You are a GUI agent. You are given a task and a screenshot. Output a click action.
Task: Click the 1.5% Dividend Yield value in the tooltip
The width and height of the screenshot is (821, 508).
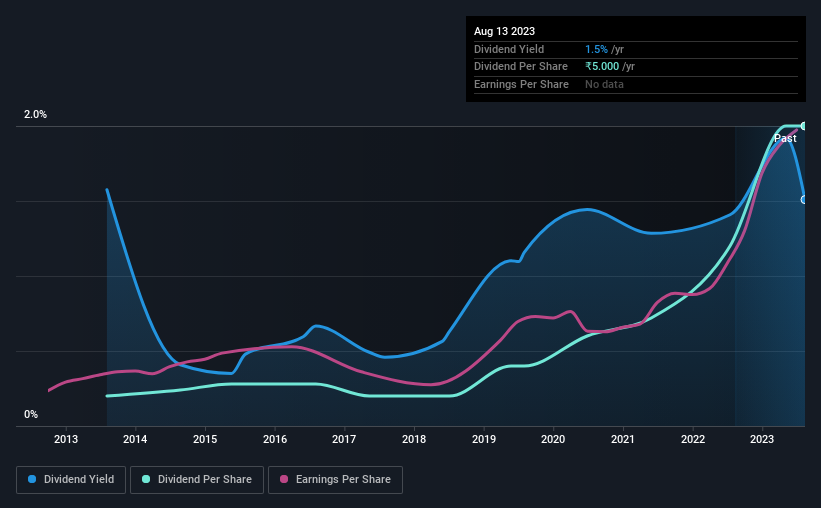click(596, 49)
